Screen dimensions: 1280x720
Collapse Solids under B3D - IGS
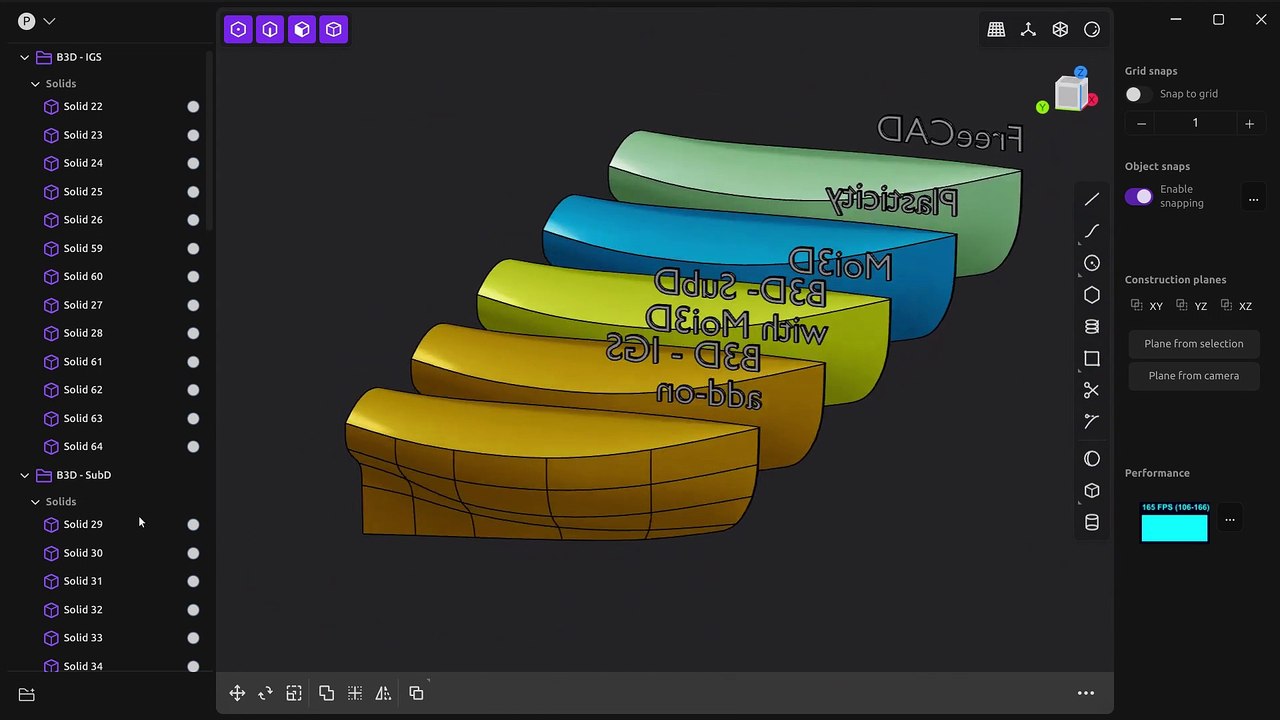pyautogui.click(x=35, y=84)
